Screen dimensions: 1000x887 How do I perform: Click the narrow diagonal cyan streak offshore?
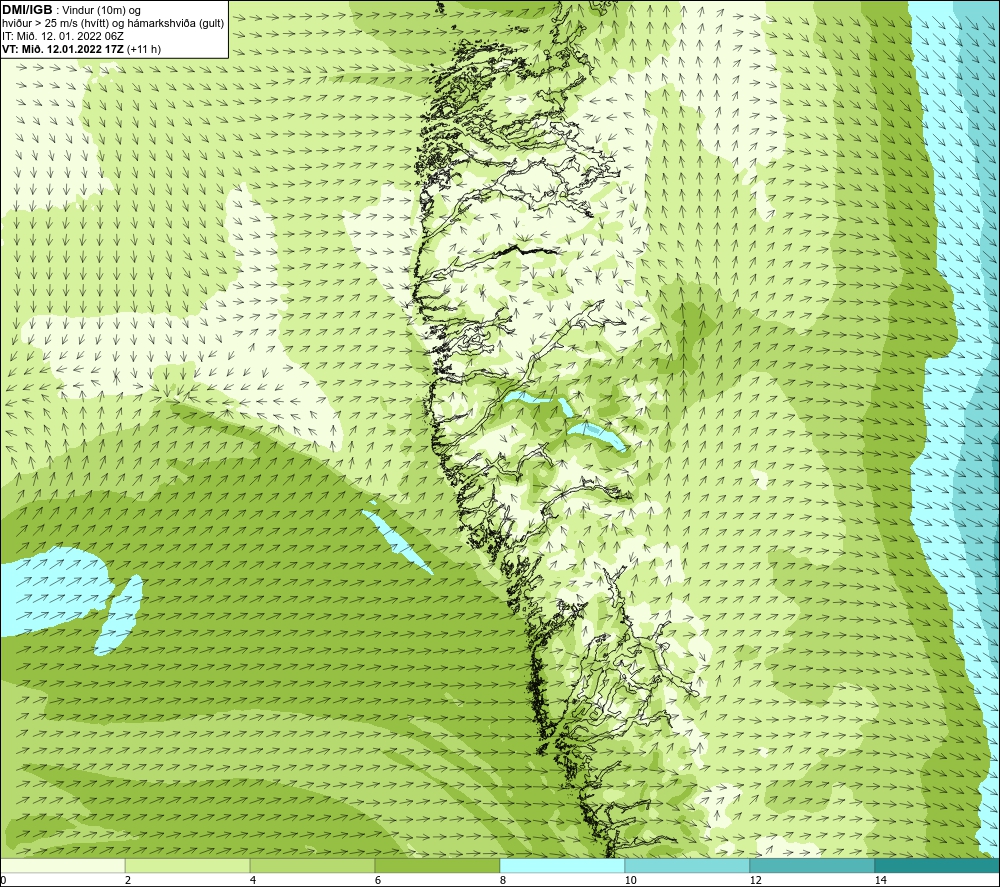coord(399,540)
